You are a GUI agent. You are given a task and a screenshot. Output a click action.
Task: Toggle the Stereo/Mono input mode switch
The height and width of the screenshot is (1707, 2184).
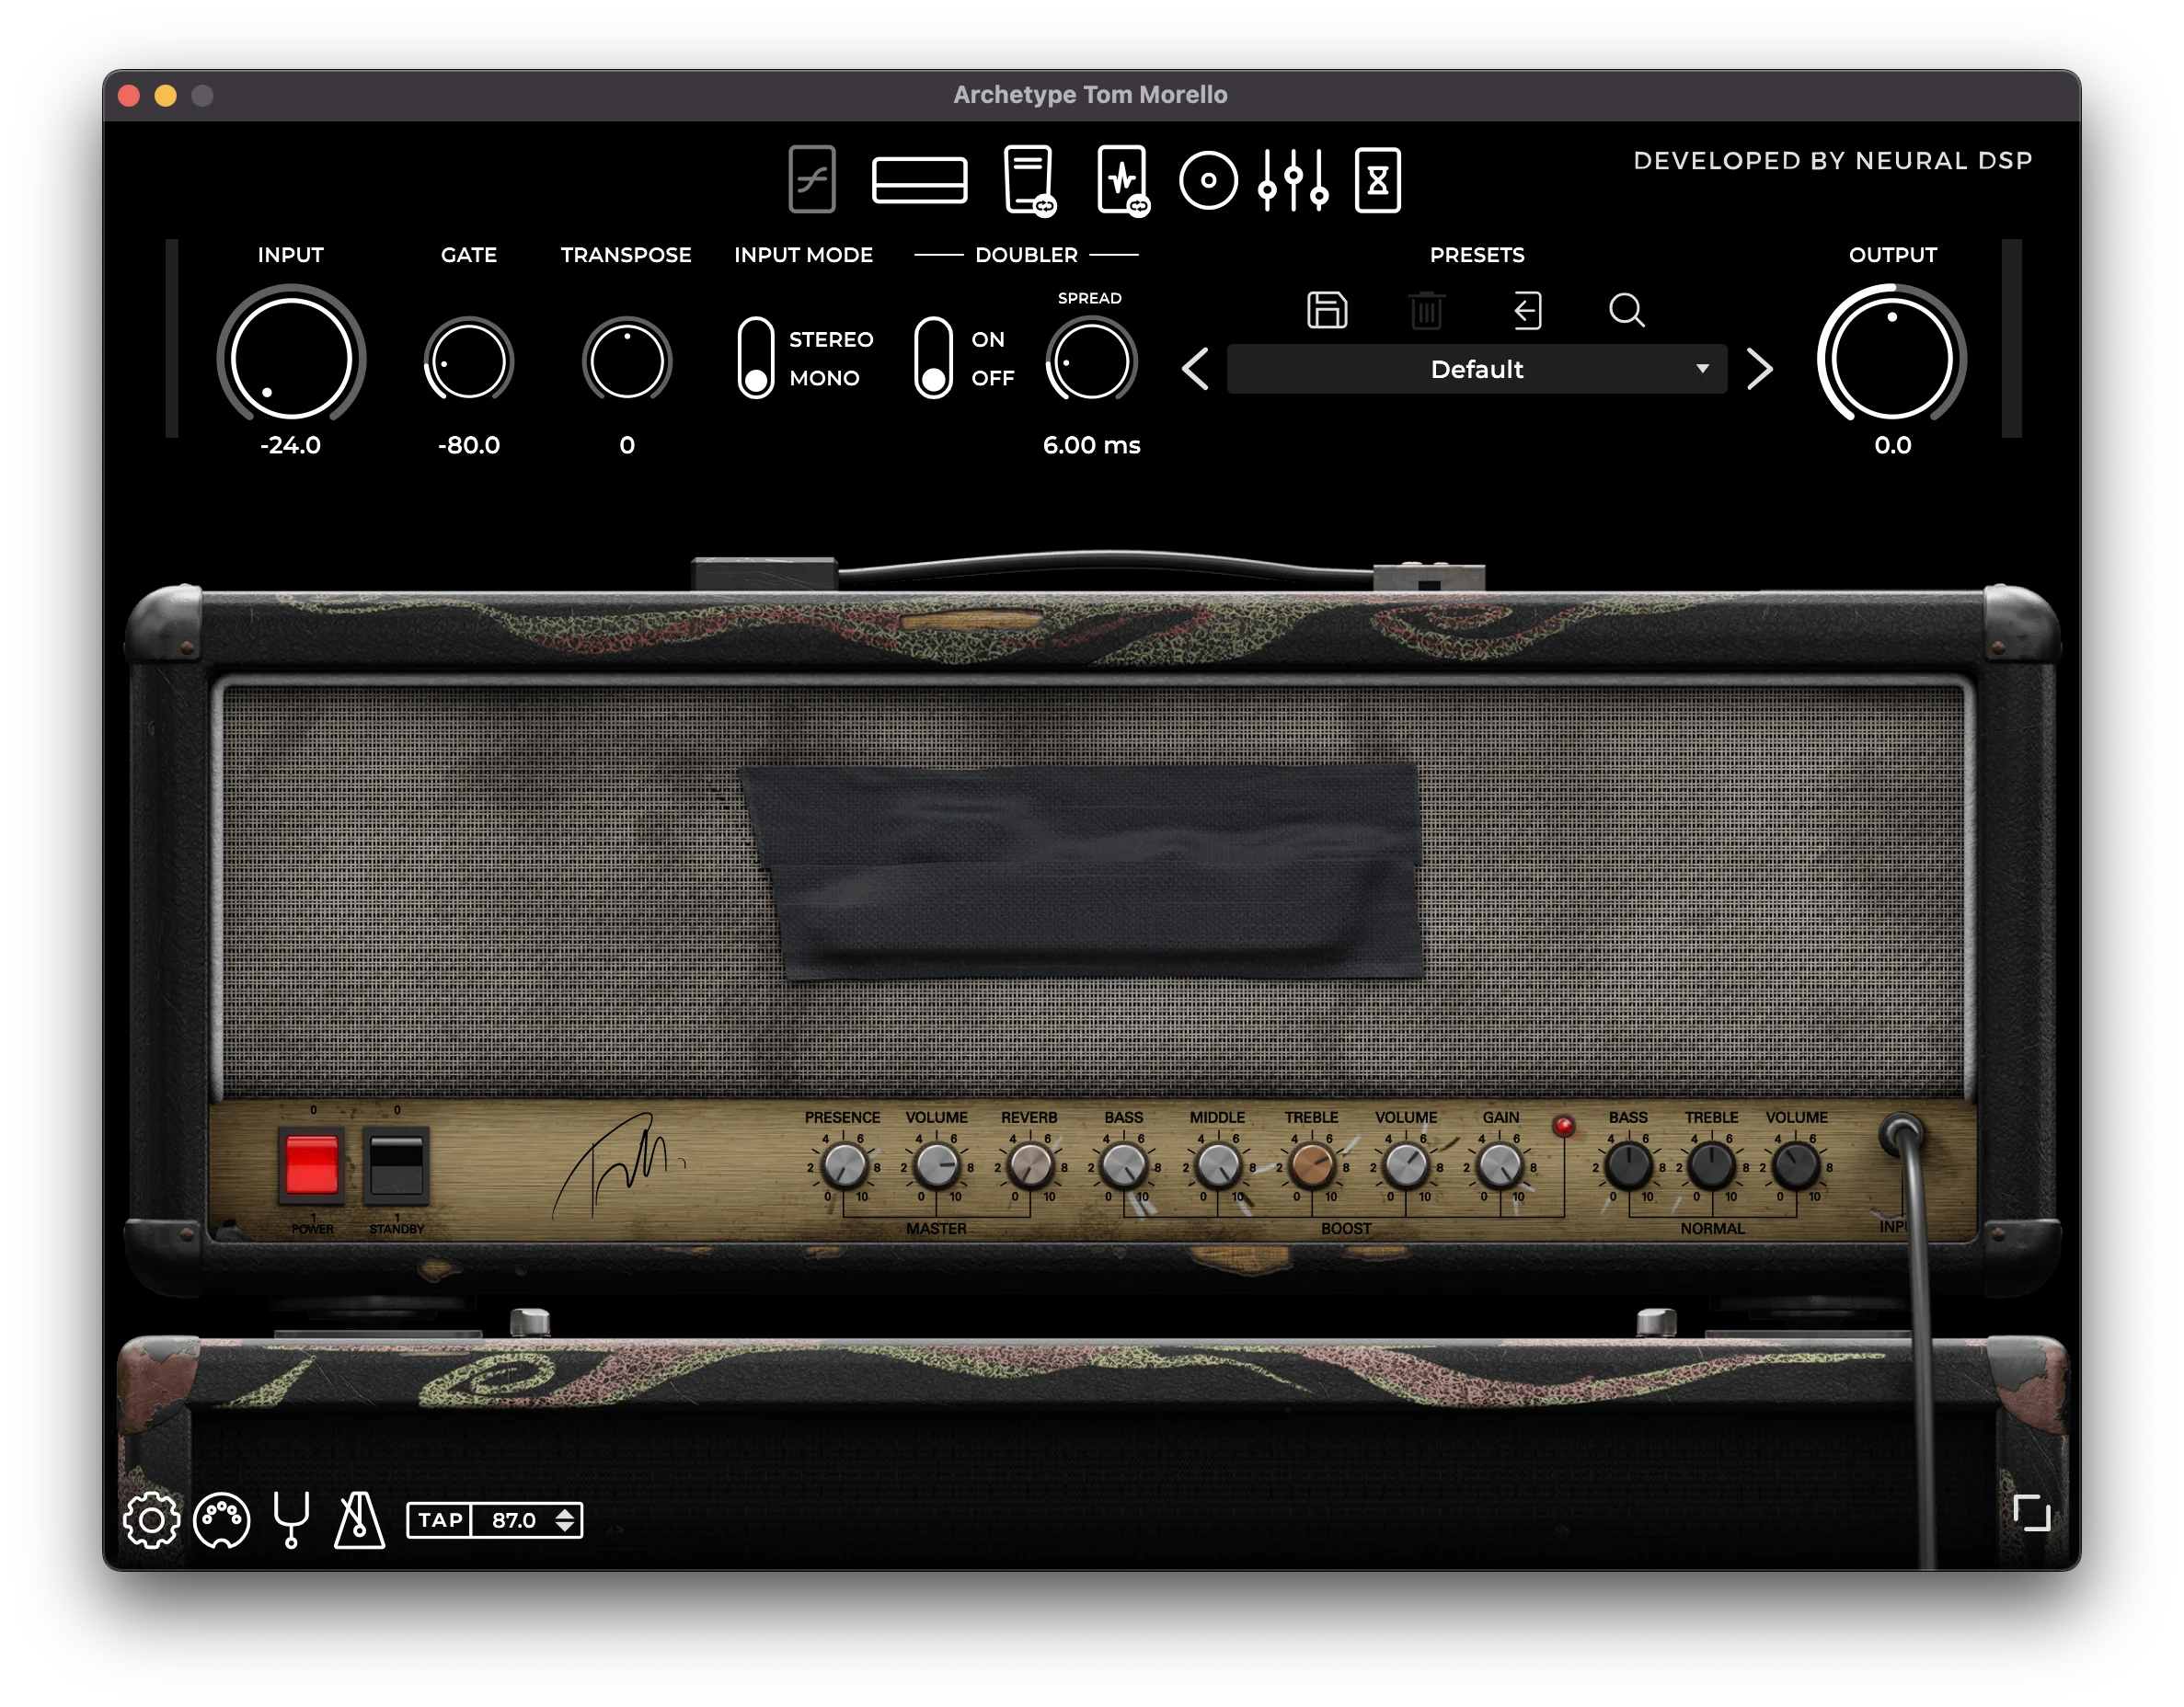[756, 358]
